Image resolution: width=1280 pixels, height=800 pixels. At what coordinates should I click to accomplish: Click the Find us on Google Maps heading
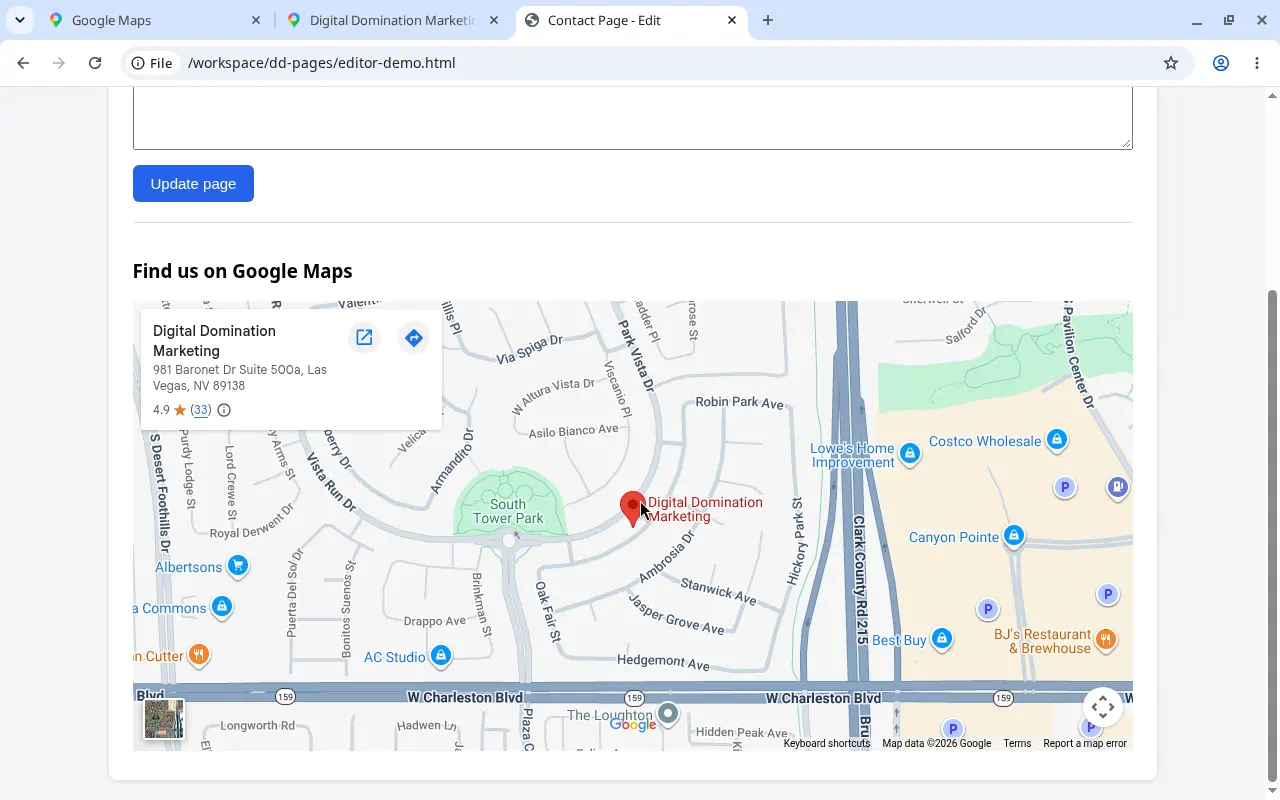(242, 271)
